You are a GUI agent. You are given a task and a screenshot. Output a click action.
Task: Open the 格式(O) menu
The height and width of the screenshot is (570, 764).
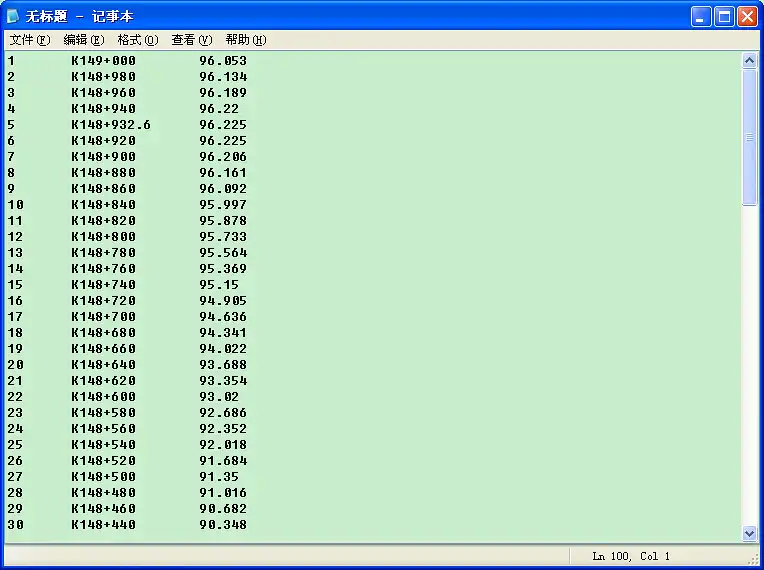pyautogui.click(x=137, y=40)
